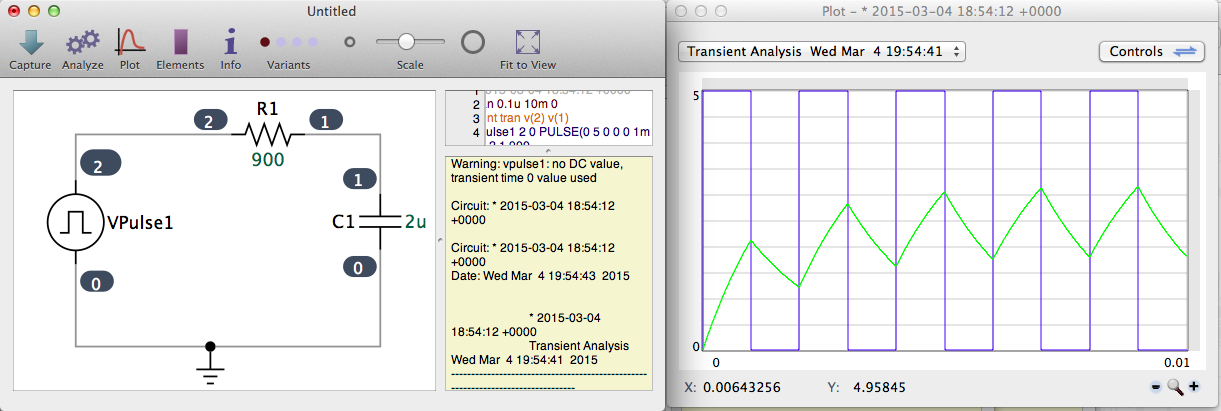Screen dimensions: 1221x411
Task: Click node label 0 below VPulse1
Action: pos(97,283)
